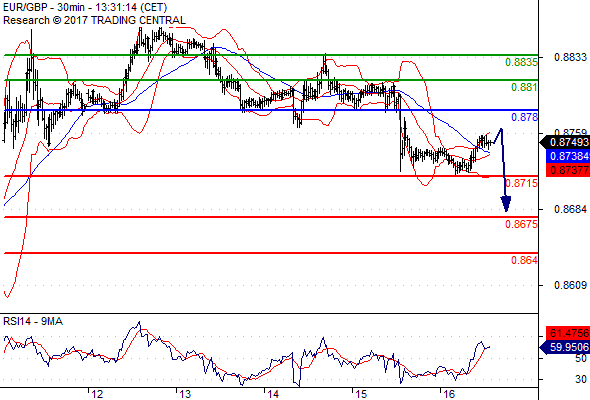The image size is (590, 400).
Task: Click the 0.8609 price axis value
Action: point(570,285)
